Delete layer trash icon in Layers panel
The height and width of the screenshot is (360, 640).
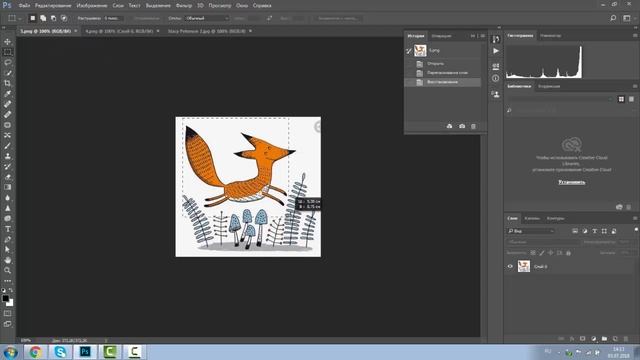[x=626, y=339]
